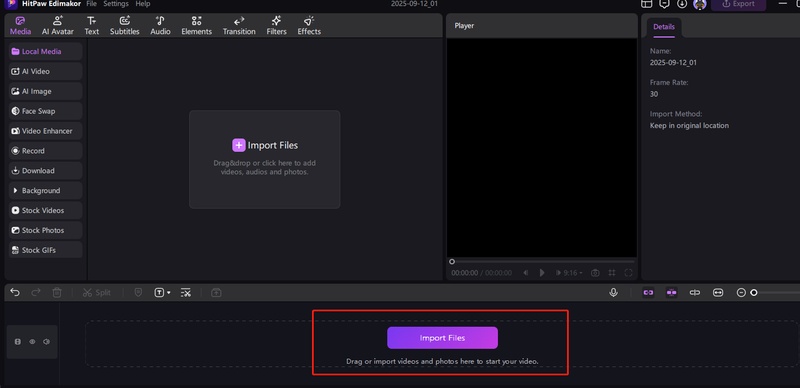Open Face Swap tool
Viewport: 800px width, 388px height.
click(x=45, y=111)
